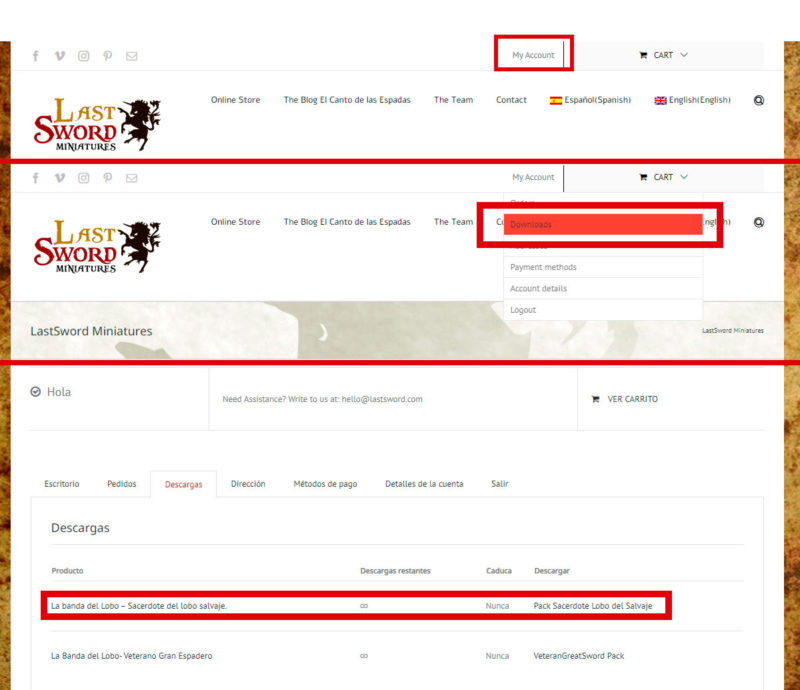Open the Detalles de la cuenta tab

click(x=424, y=484)
